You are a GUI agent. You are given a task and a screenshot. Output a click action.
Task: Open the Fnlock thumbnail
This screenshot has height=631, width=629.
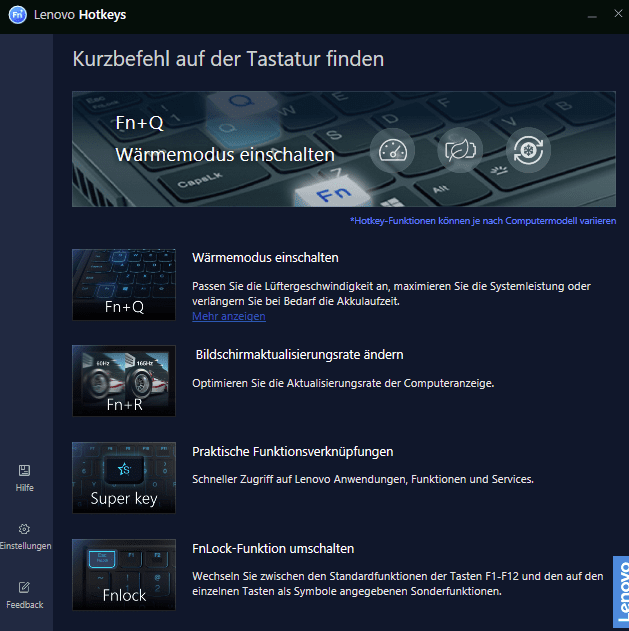click(x=124, y=575)
